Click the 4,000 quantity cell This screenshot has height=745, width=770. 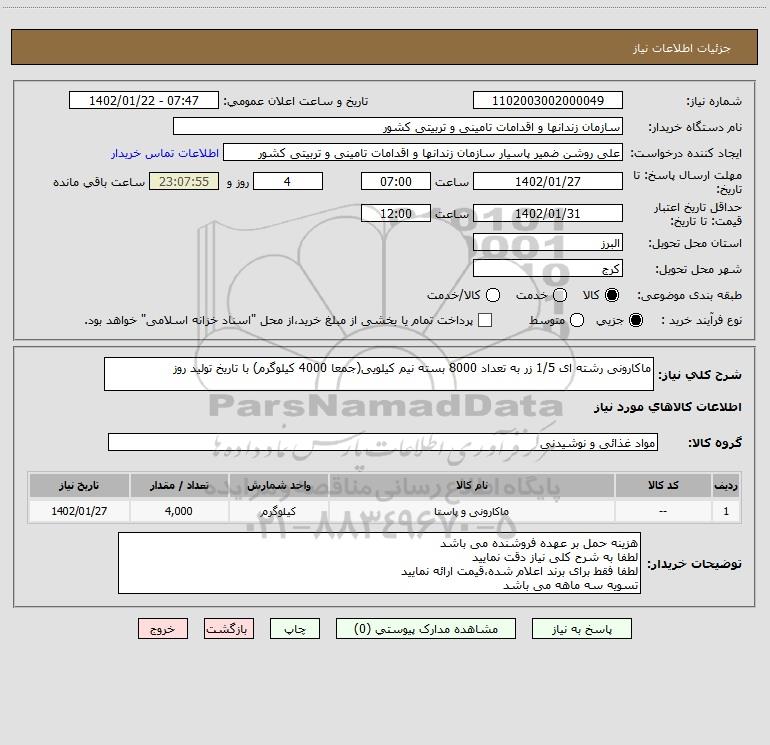tap(179, 511)
